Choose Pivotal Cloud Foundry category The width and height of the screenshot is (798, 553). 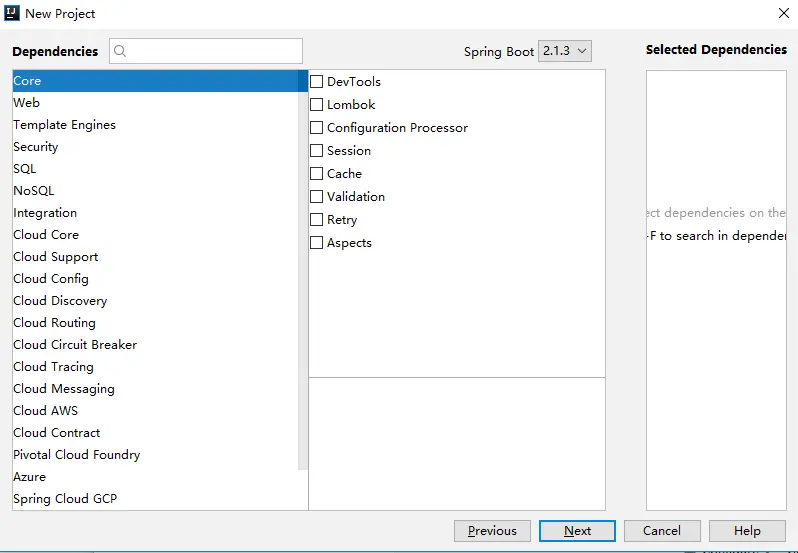[x=155, y=454]
